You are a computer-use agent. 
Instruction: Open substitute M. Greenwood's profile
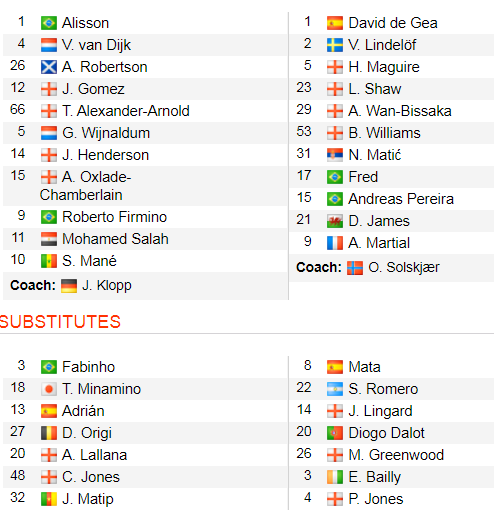pos(396,455)
